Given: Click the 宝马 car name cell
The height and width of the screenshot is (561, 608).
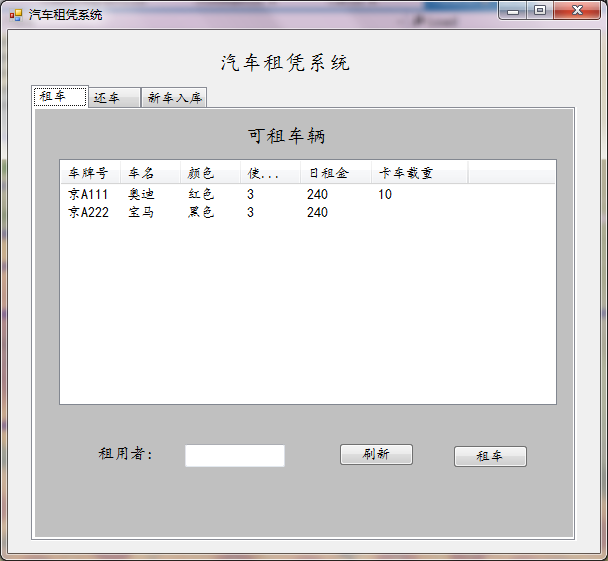Looking at the screenshot, I should point(141,212).
